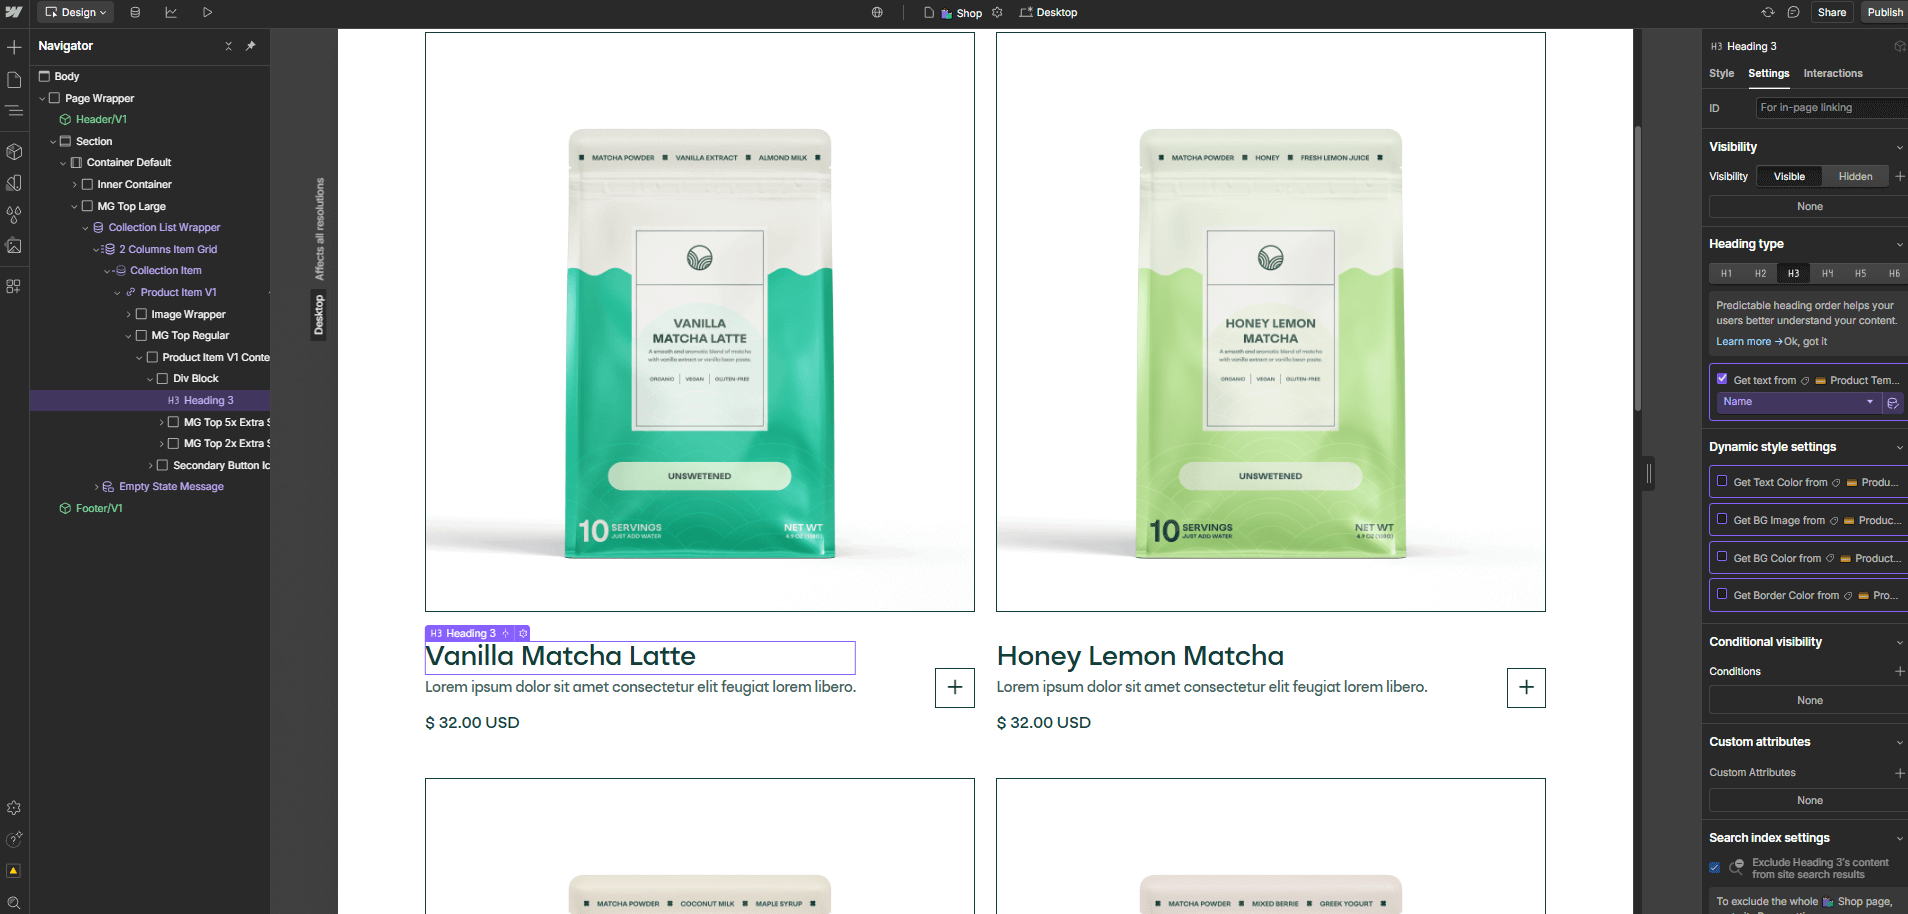Toggle Exclude Heading 3's content from search checkbox

1715,868
